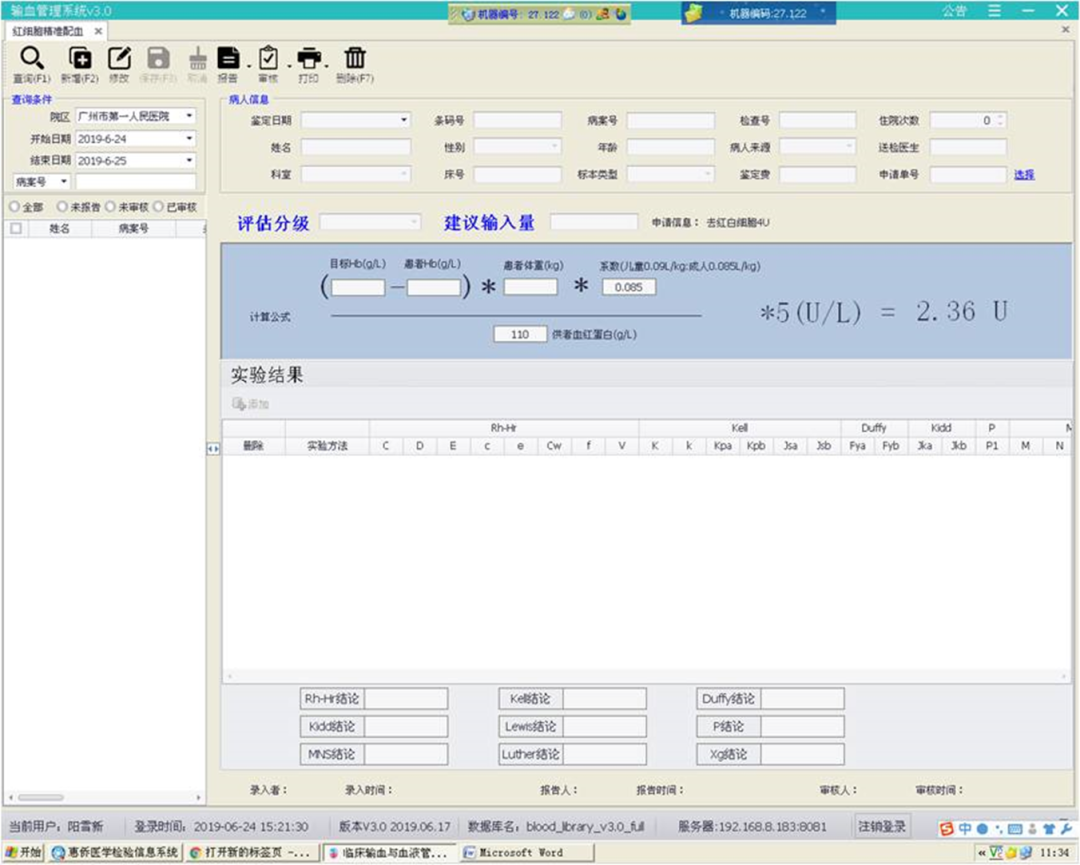Click the 注销登录 logout button

point(882,827)
